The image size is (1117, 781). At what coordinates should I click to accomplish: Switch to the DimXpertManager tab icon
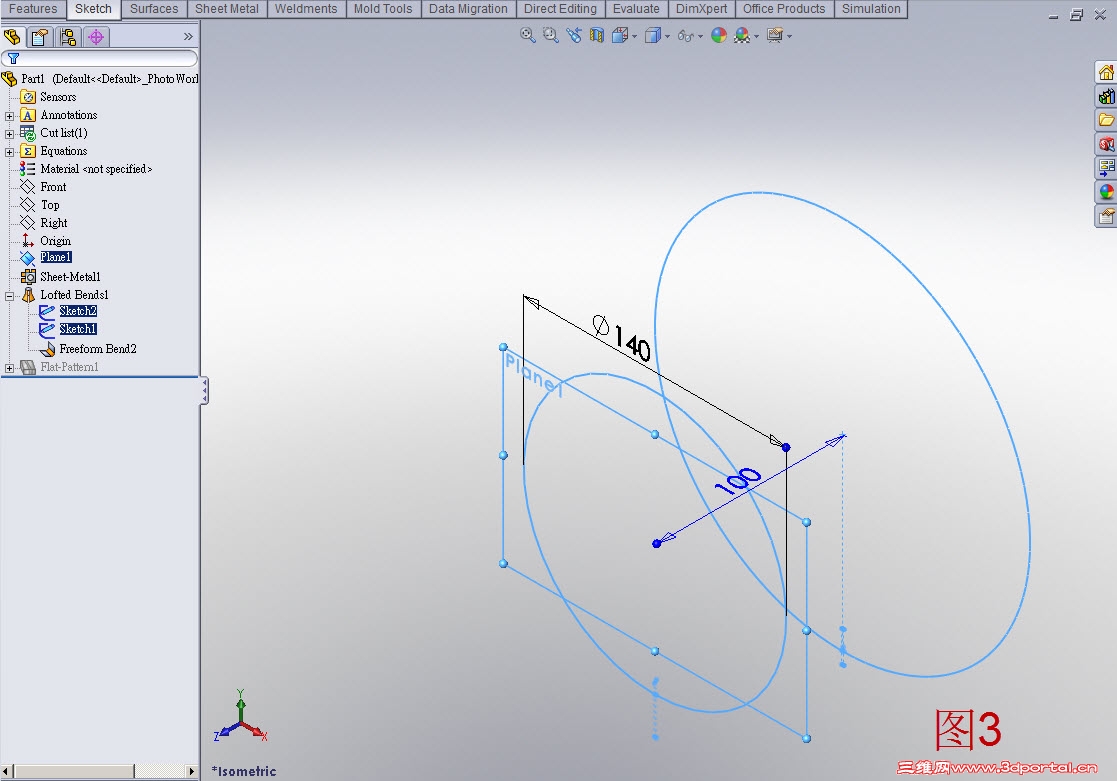pyautogui.click(x=96, y=36)
